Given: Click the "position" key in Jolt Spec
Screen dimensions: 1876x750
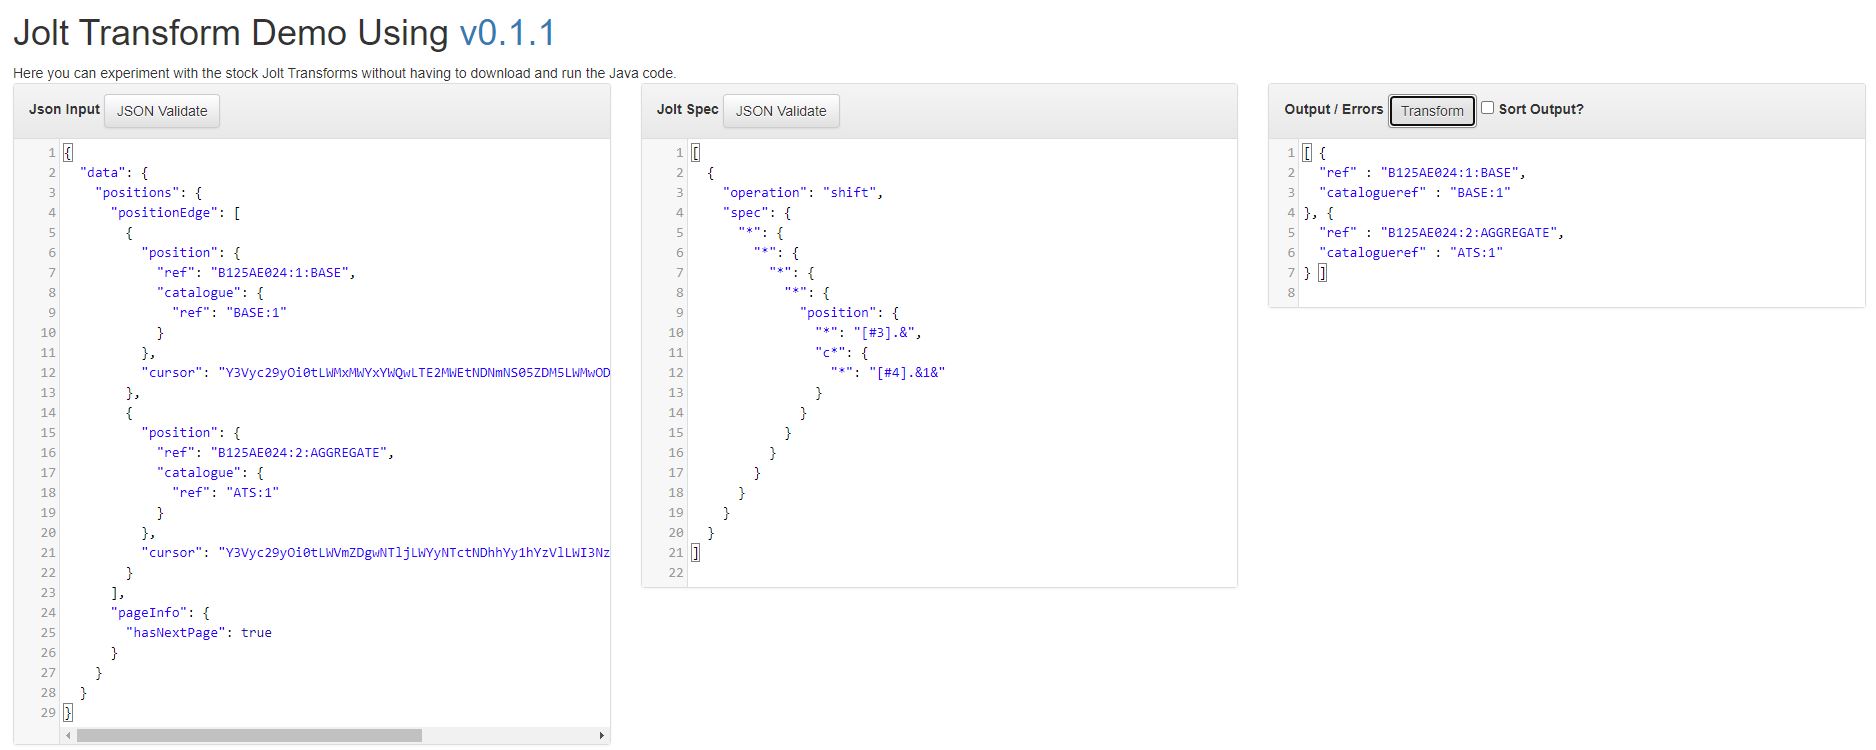Looking at the screenshot, I should click(x=838, y=312).
